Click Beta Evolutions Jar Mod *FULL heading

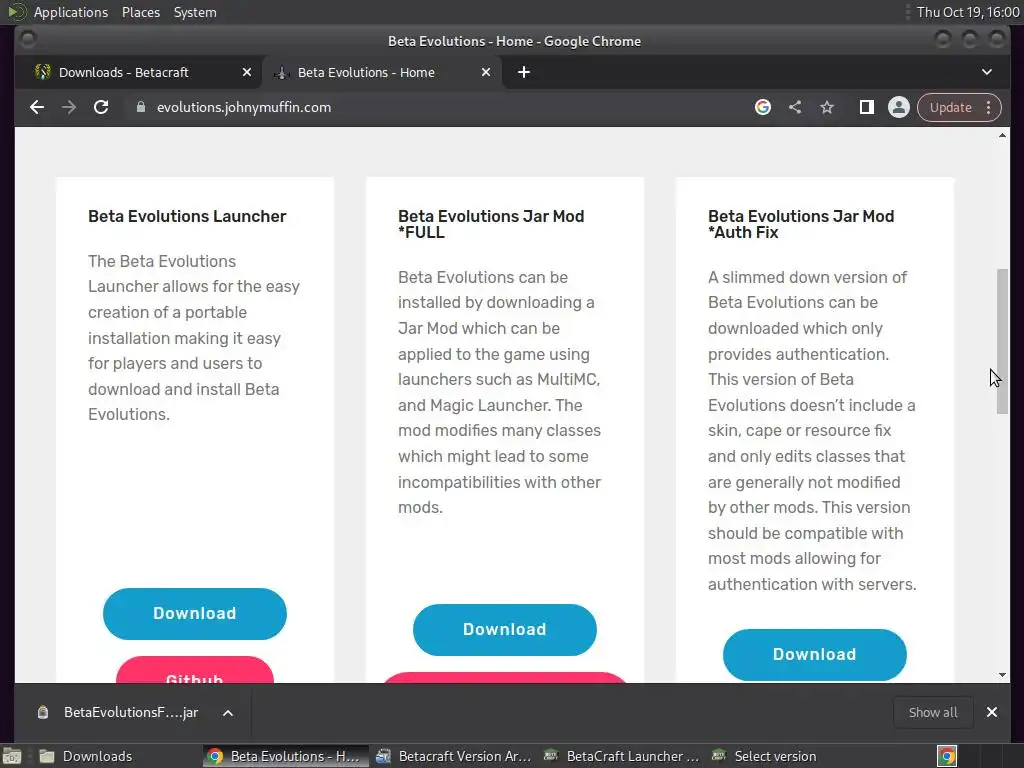pos(491,224)
